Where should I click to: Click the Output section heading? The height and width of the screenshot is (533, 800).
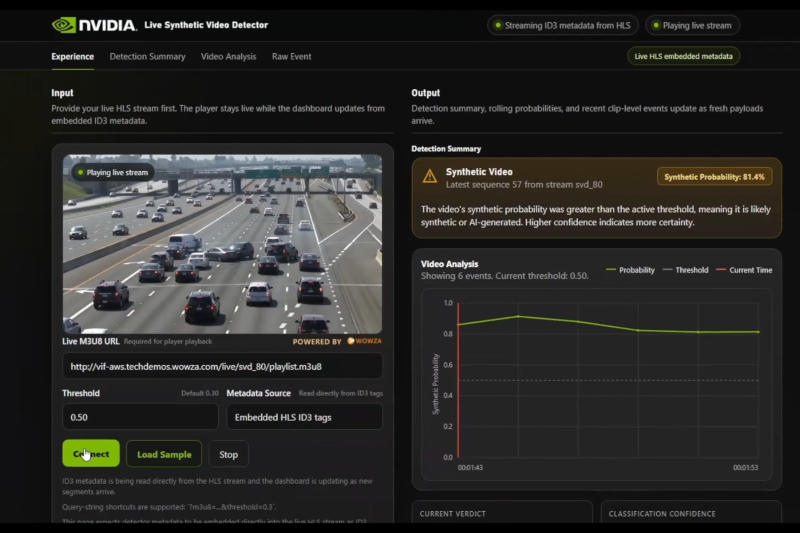click(x=426, y=93)
